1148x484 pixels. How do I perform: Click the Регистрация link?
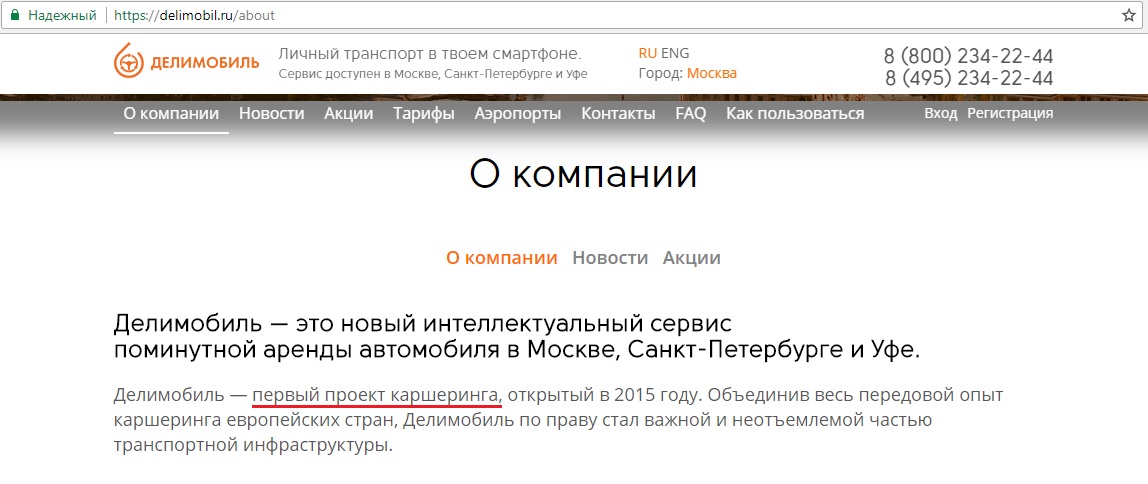(x=1010, y=113)
